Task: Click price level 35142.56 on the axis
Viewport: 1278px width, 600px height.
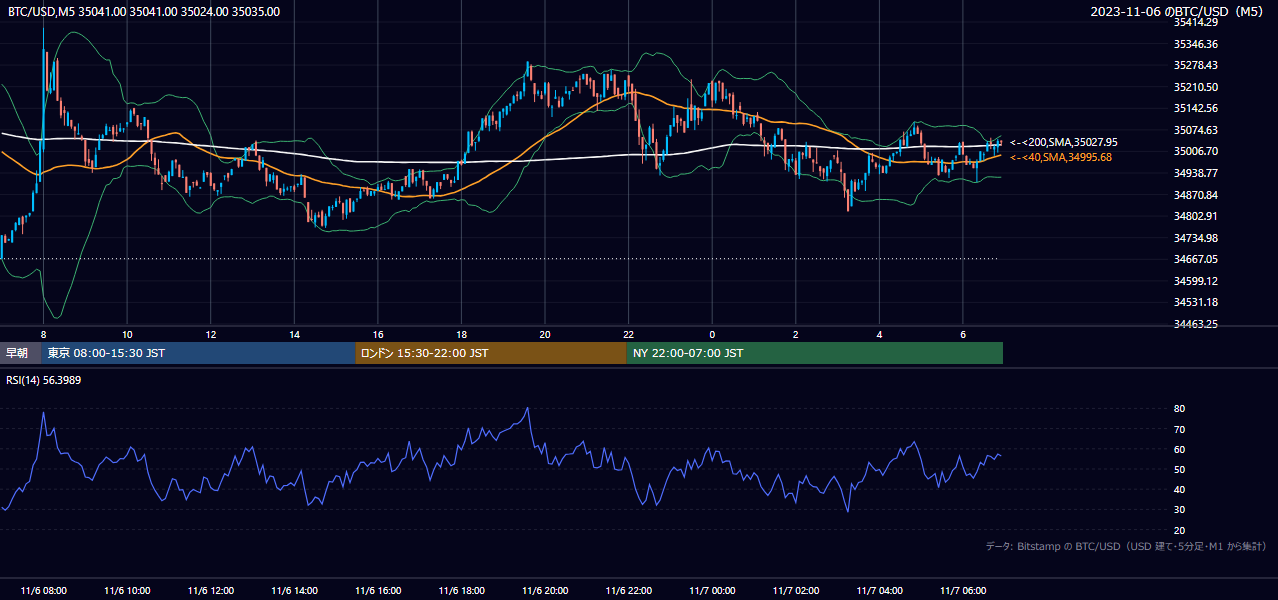Action: tap(1196, 108)
